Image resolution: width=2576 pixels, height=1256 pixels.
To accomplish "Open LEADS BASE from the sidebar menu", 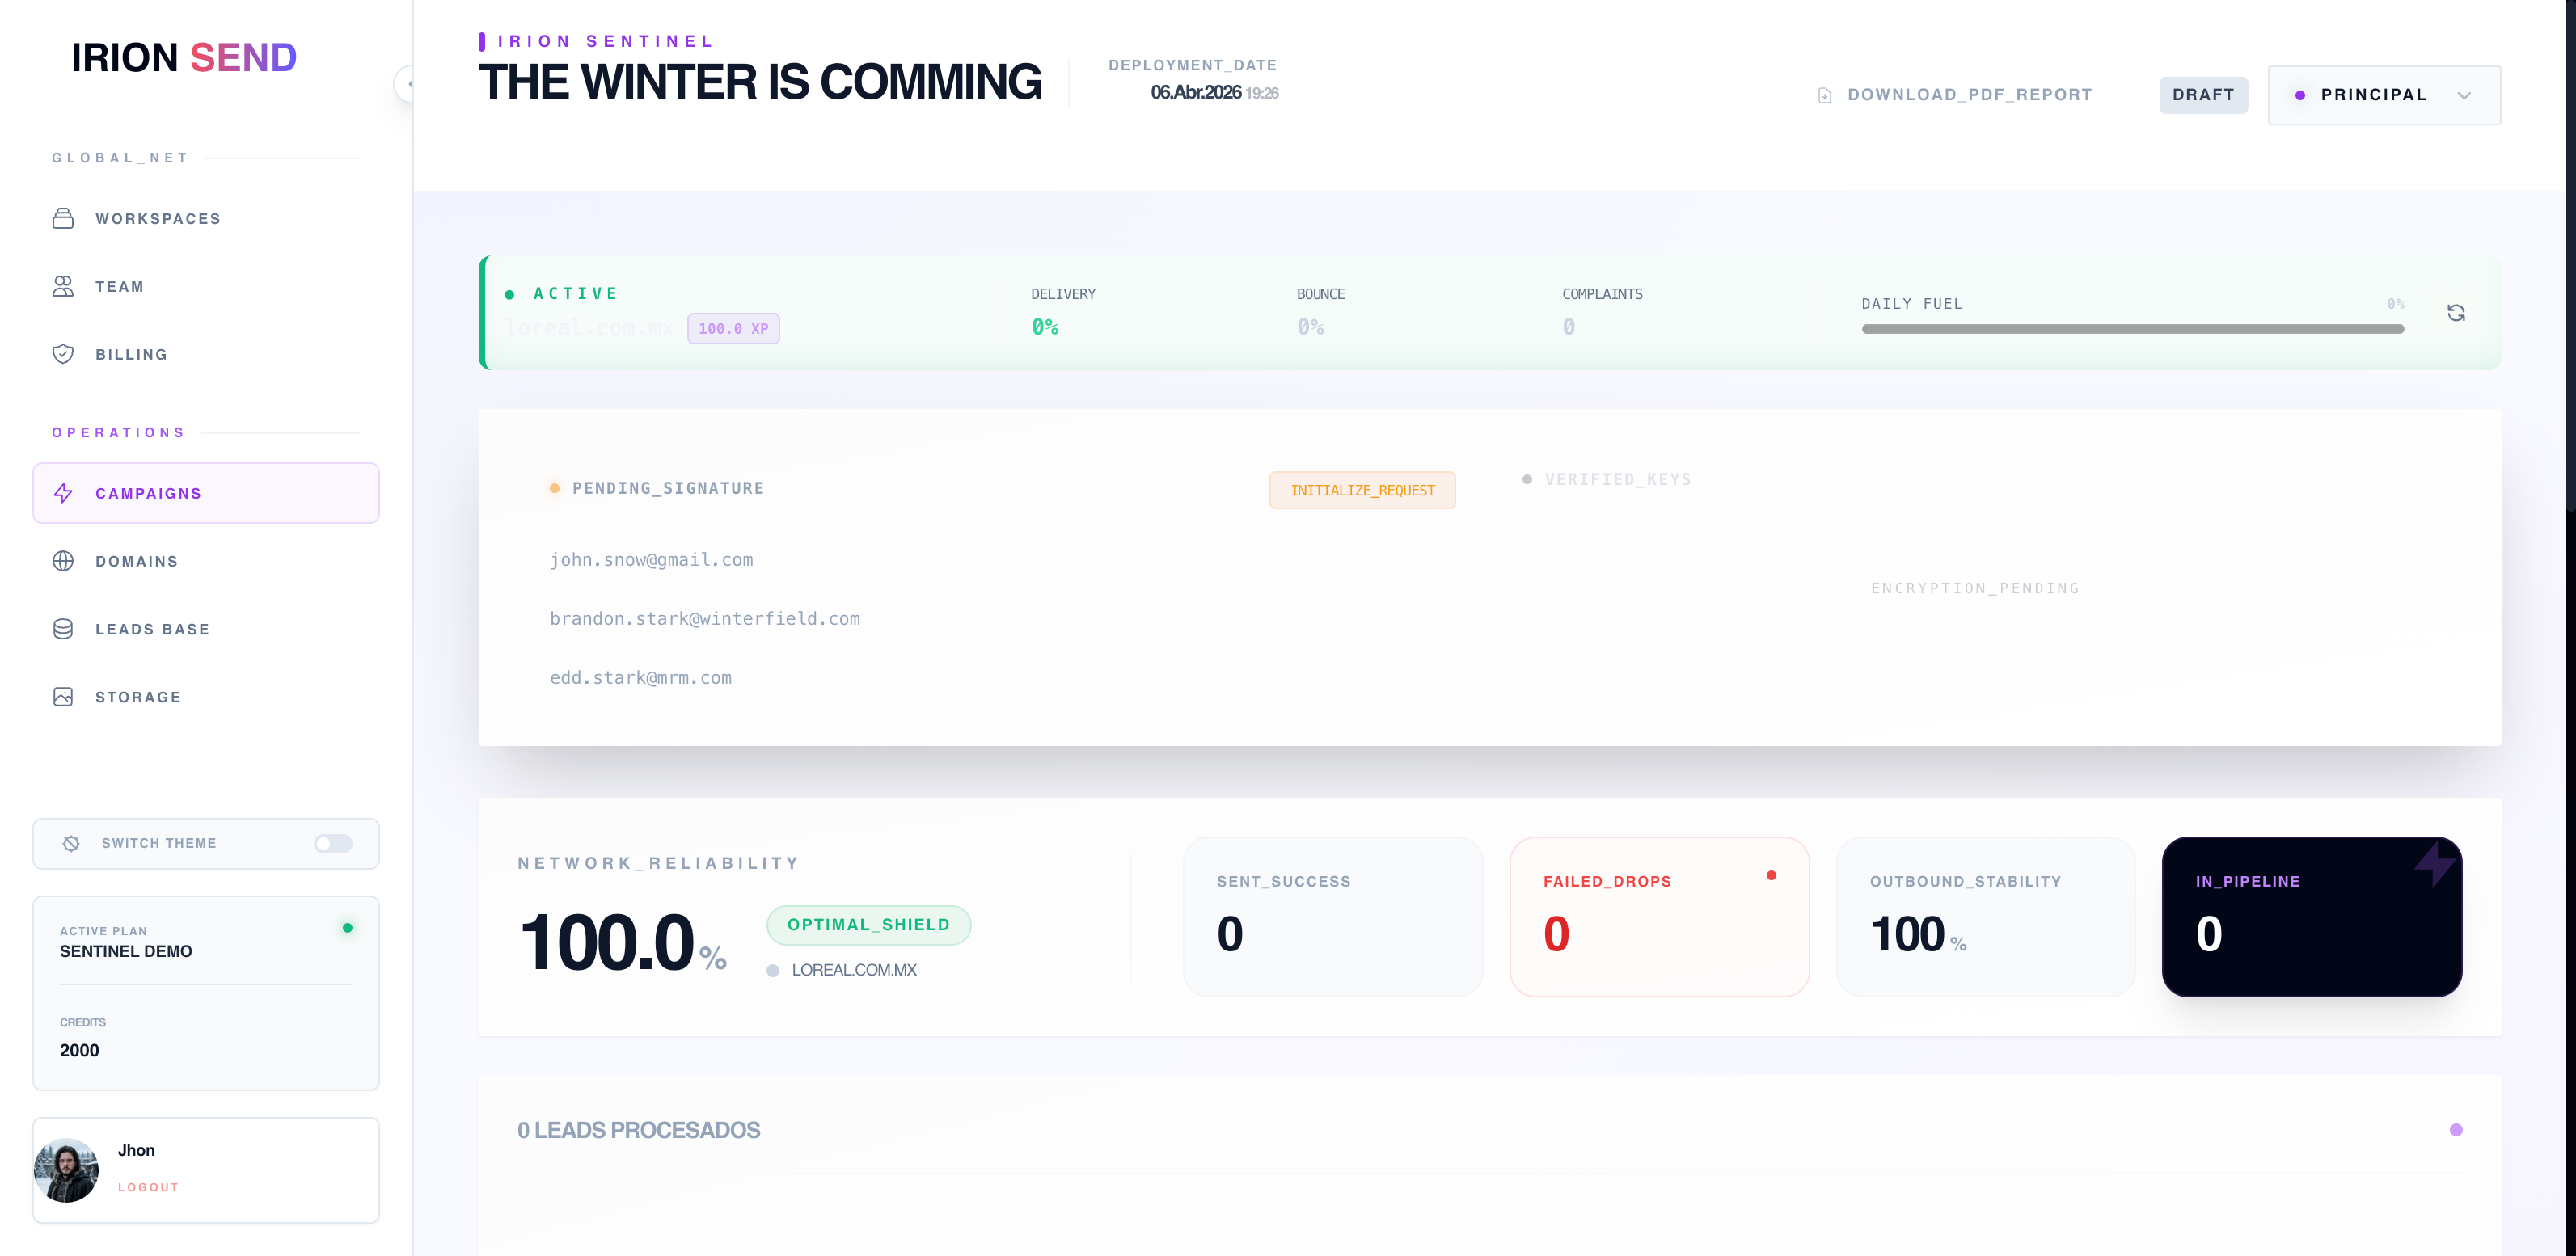I will pos(152,629).
